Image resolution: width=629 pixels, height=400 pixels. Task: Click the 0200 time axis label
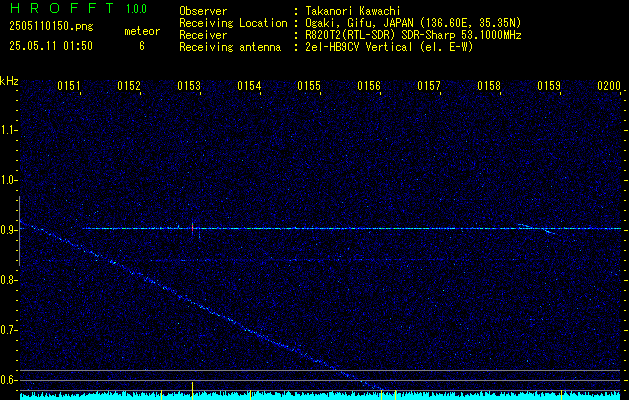(609, 86)
